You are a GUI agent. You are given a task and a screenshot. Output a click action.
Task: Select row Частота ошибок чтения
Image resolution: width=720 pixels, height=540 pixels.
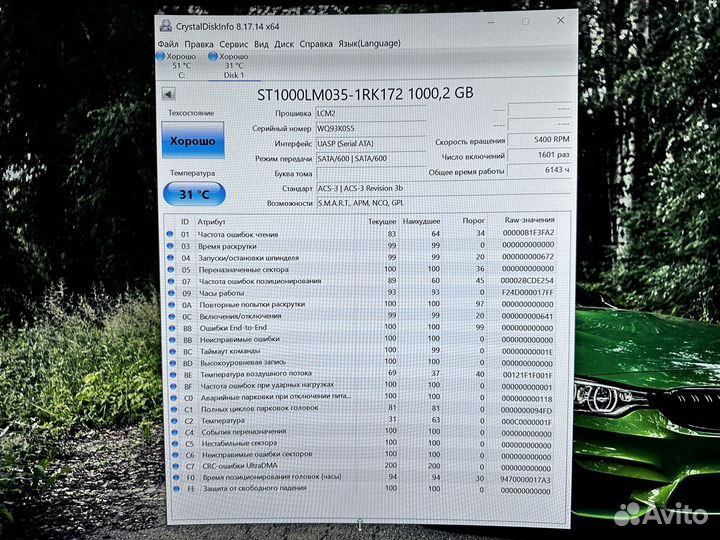click(x=361, y=234)
